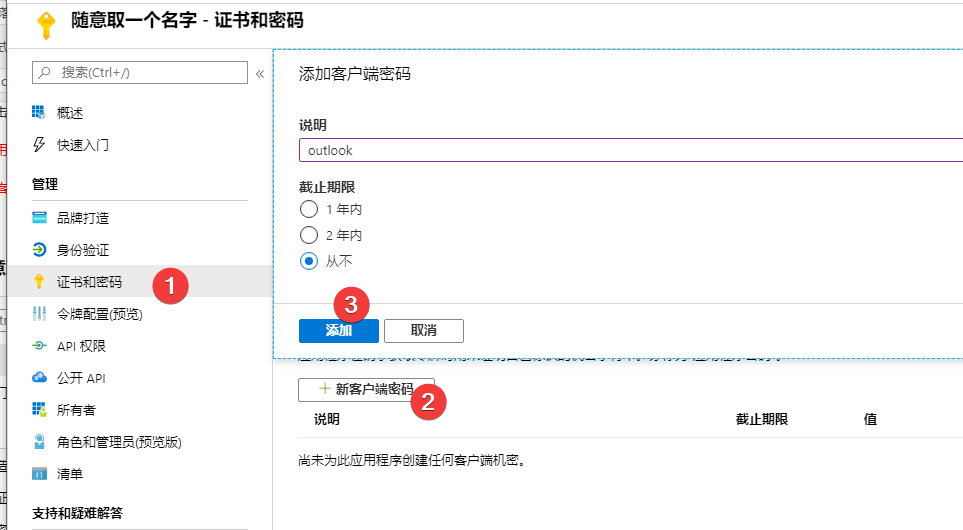Image resolution: width=963 pixels, height=530 pixels.
Task: Click the Token configuration (令牌配置) icon
Action: (39, 314)
